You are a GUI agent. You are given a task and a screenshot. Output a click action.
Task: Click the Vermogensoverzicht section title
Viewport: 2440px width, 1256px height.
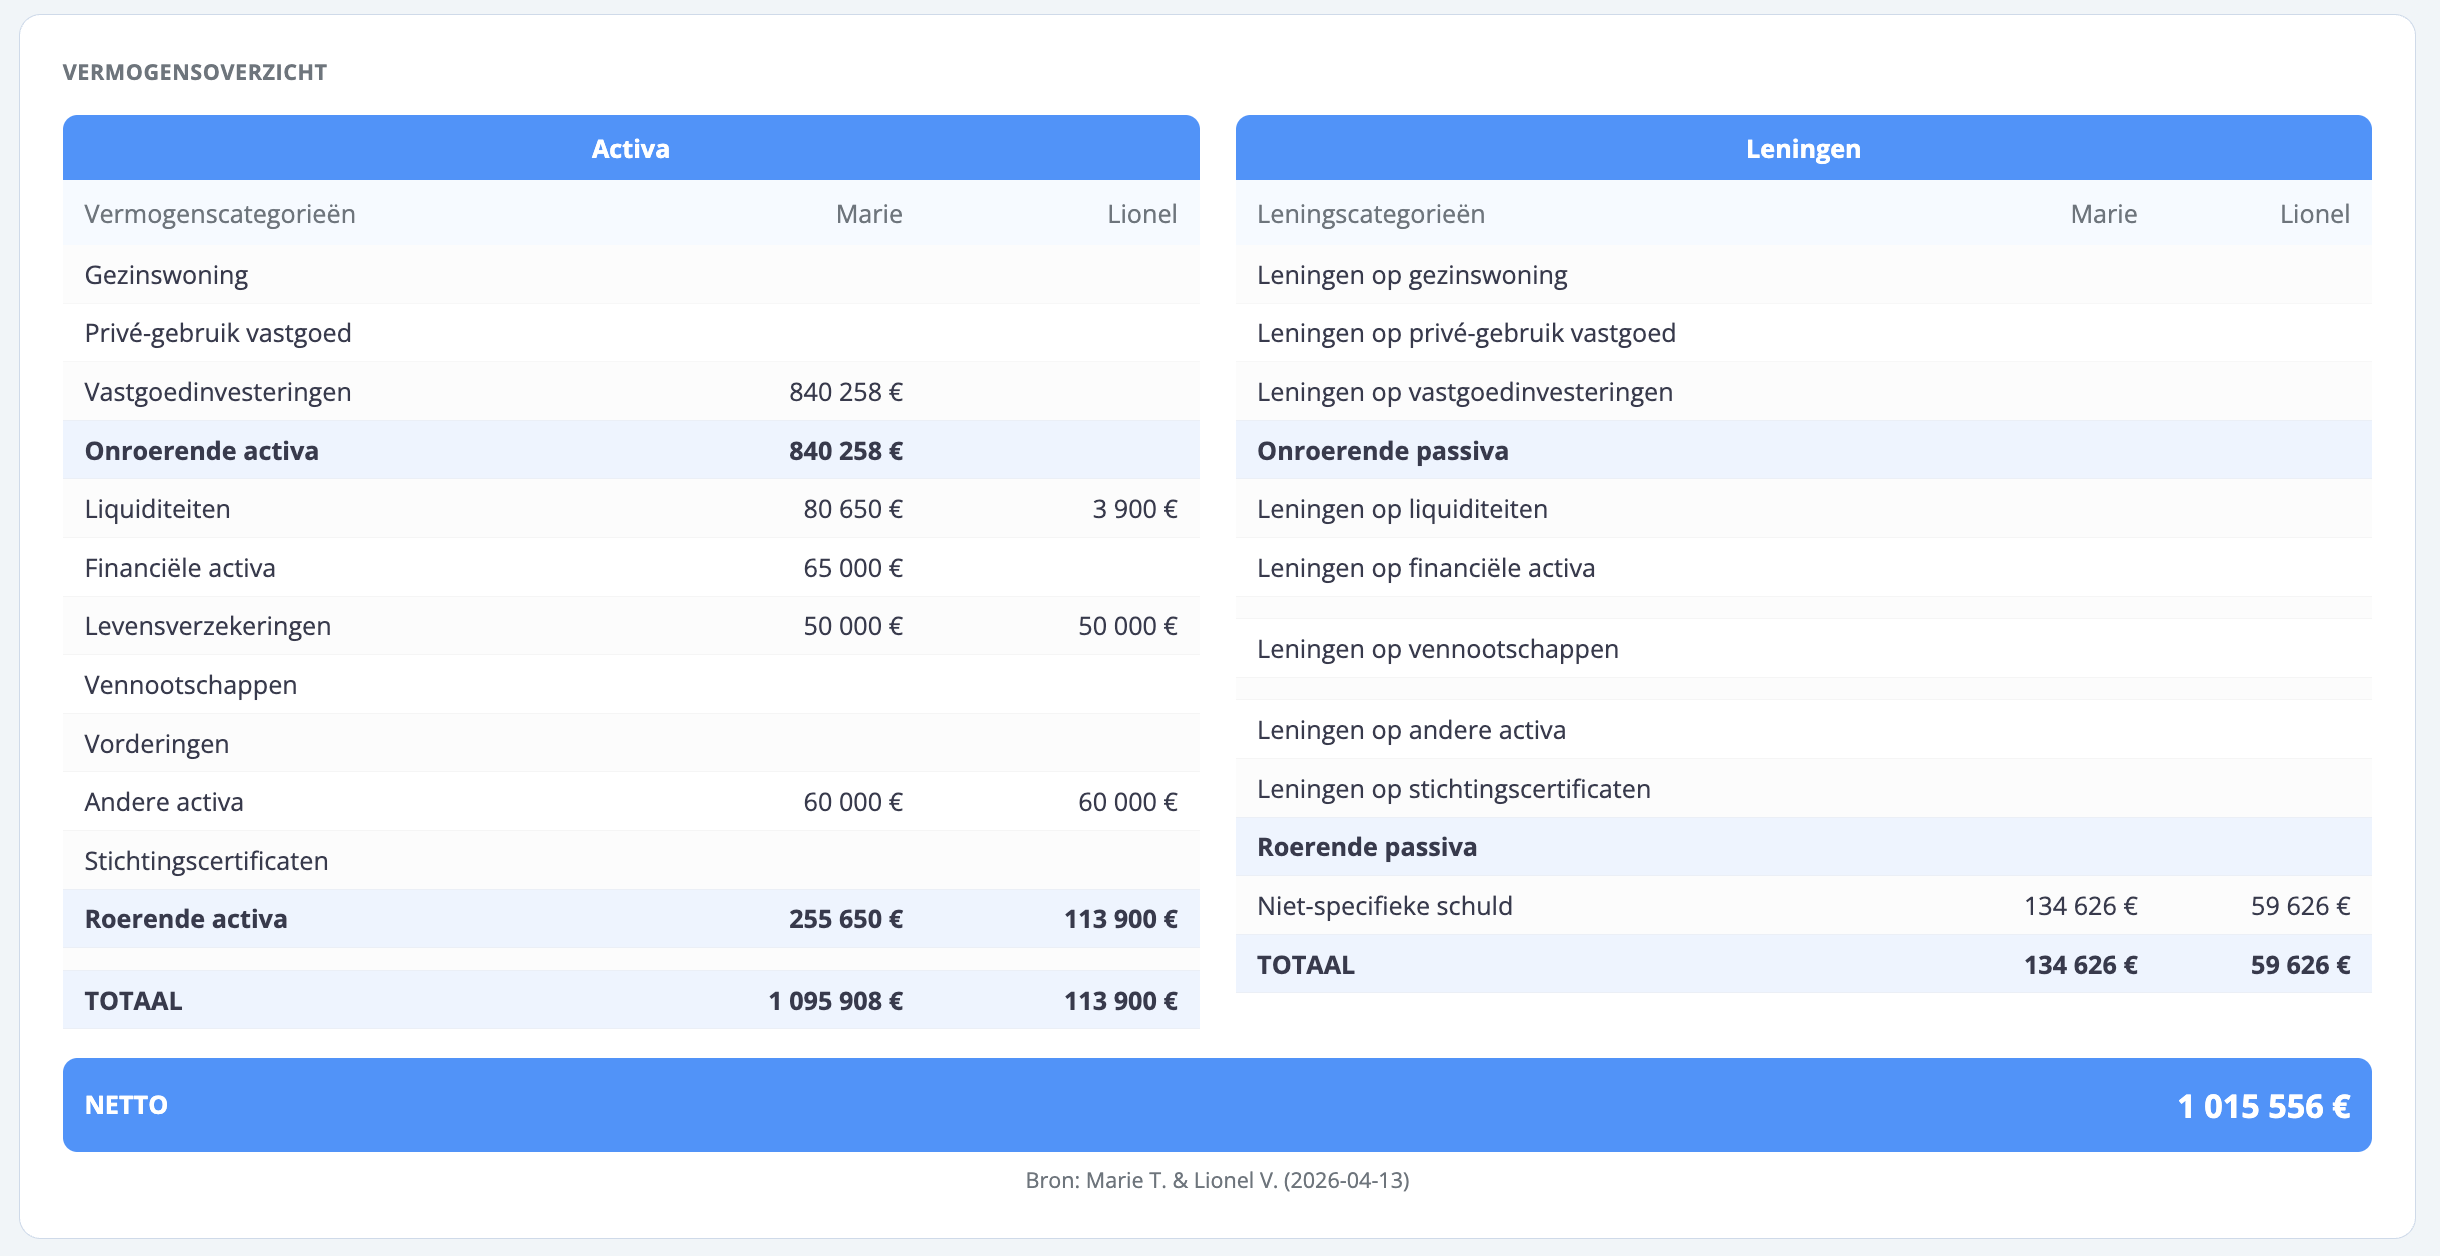tap(195, 72)
